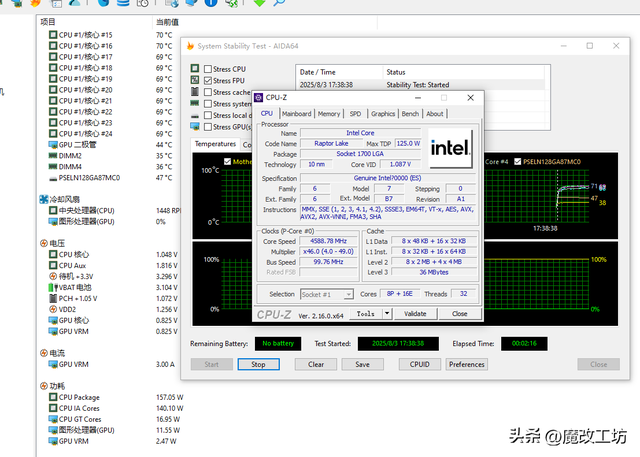The height and width of the screenshot is (457, 640).
Task: Click the 电压 section icon
Action: coord(44,243)
